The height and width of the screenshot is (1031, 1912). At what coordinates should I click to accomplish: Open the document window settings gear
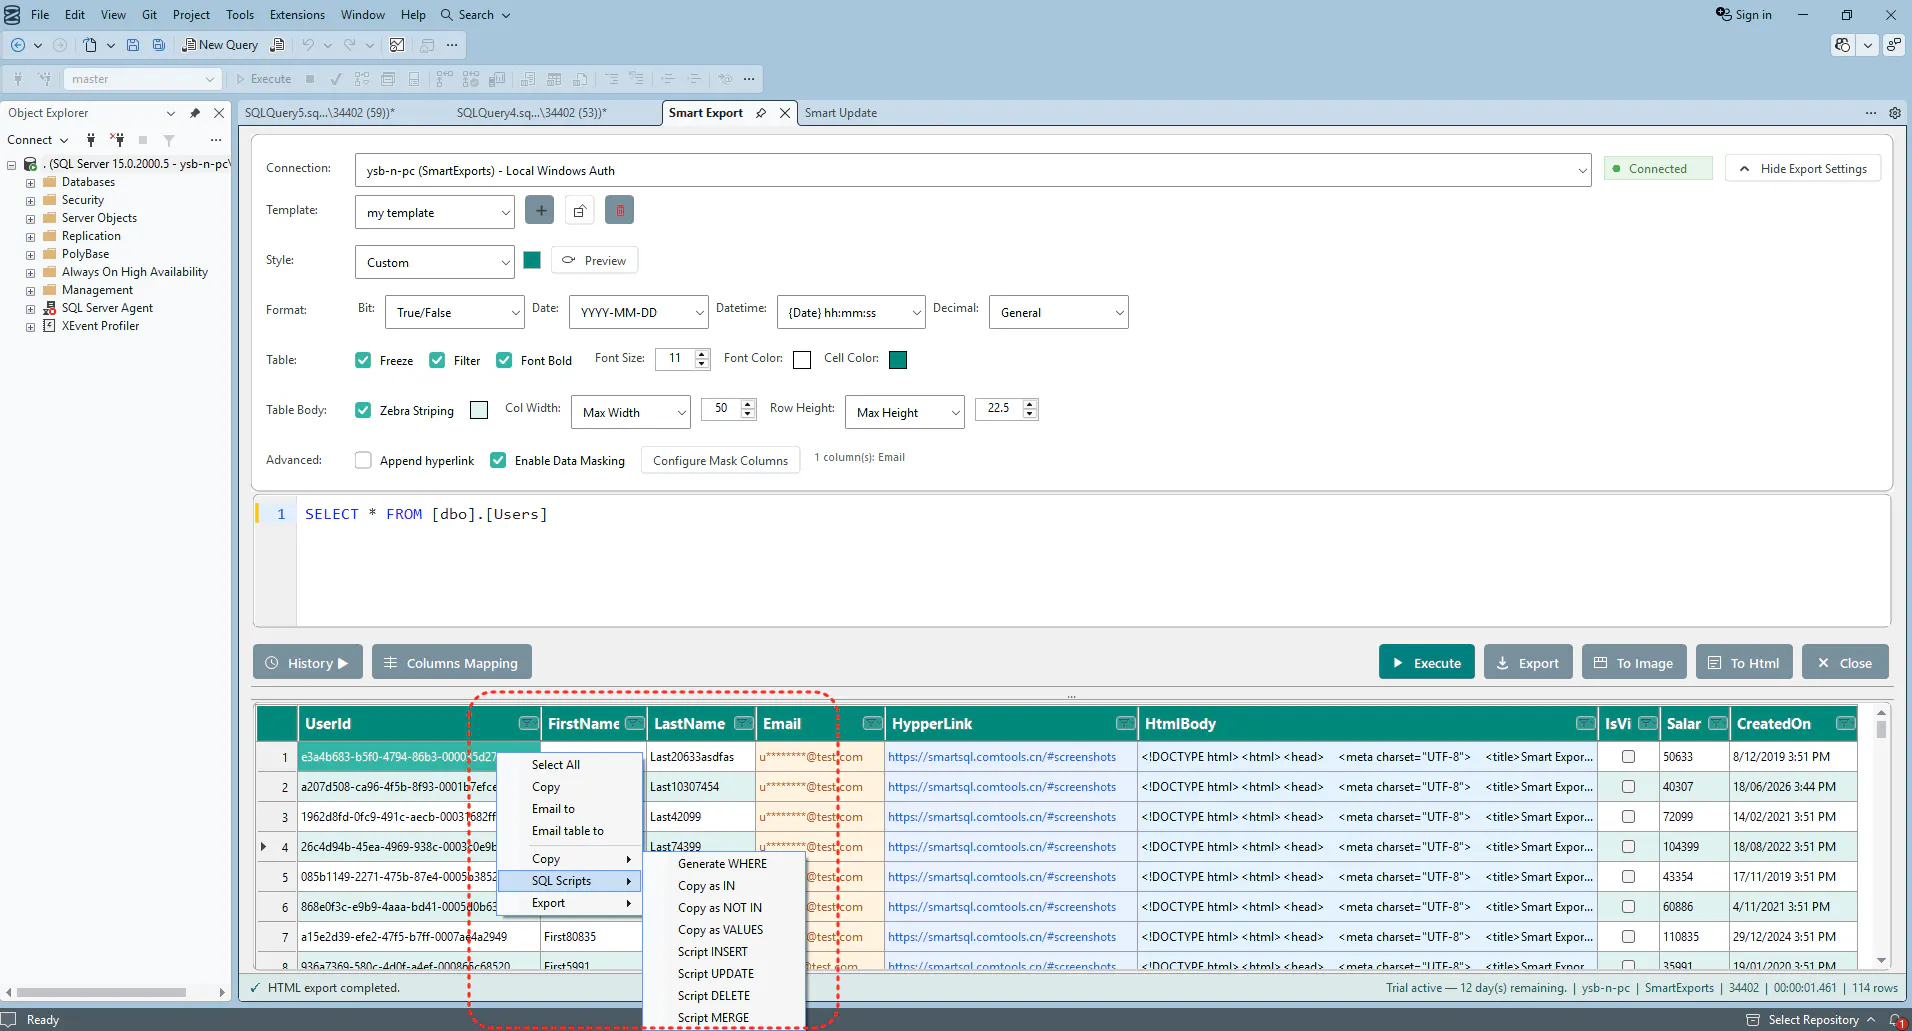[1895, 113]
